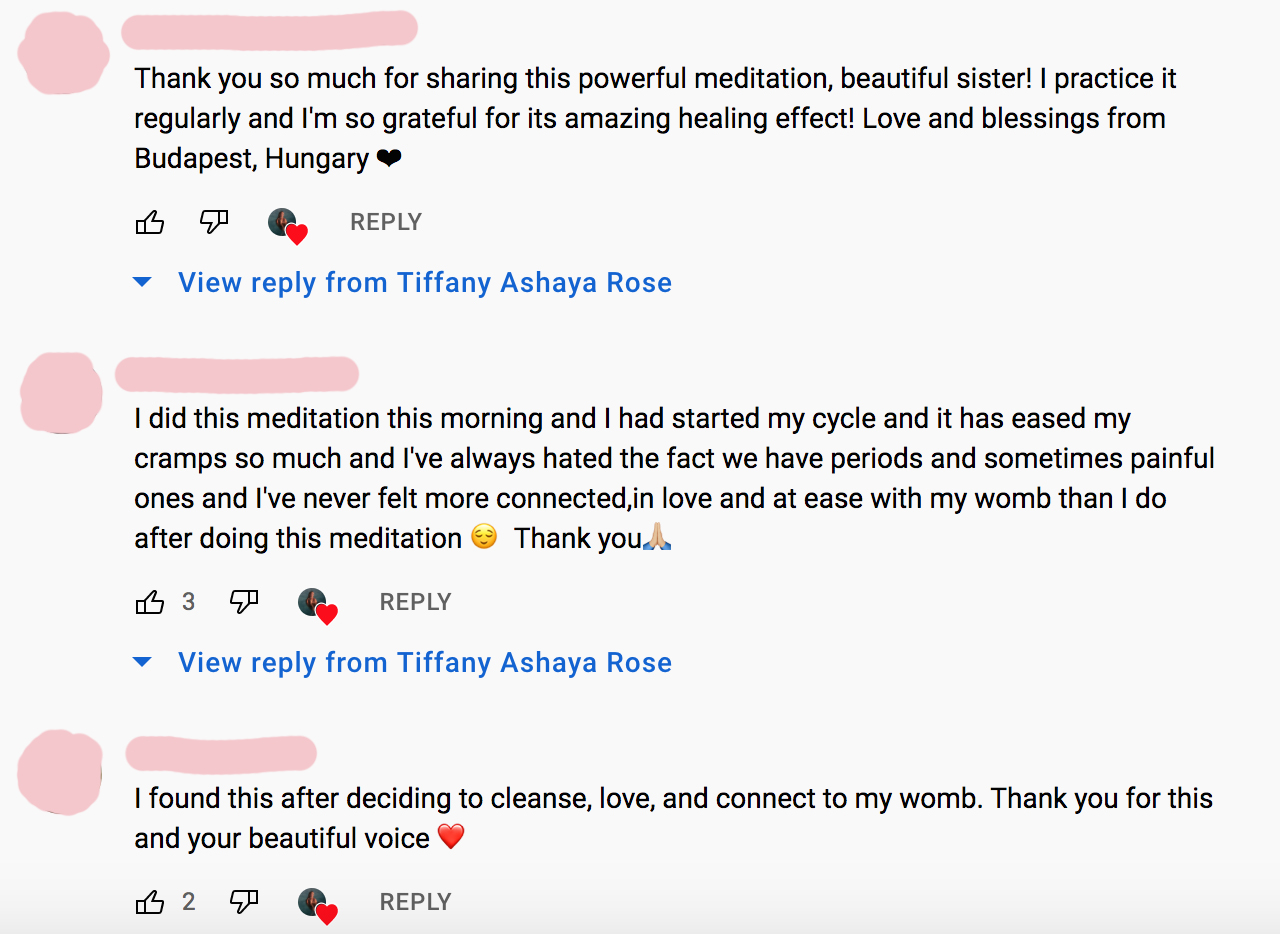Click the blurred username above "beautiful voice" comment

221,753
